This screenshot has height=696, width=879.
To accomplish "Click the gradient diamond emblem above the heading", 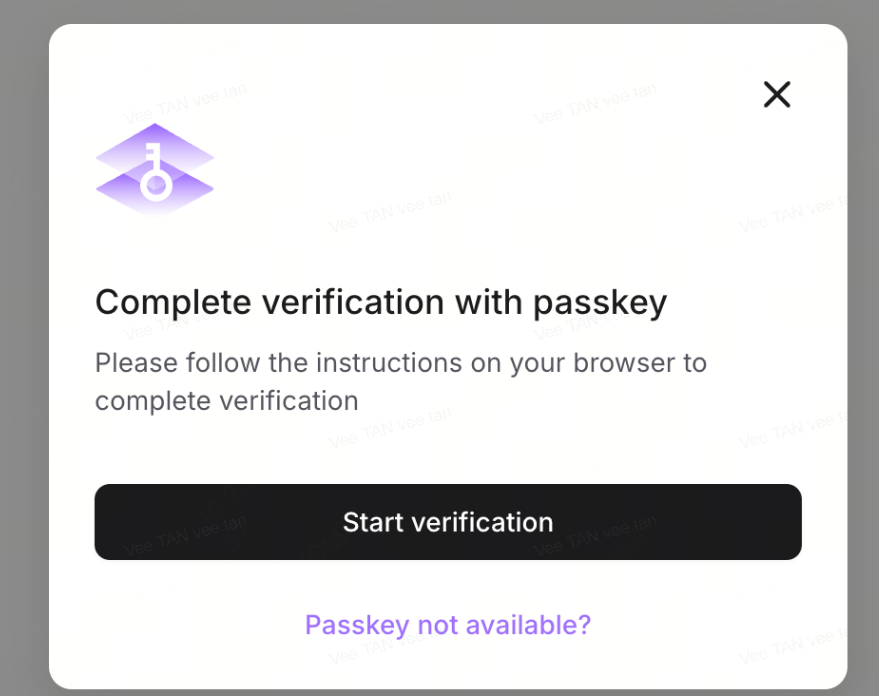I will click(154, 165).
